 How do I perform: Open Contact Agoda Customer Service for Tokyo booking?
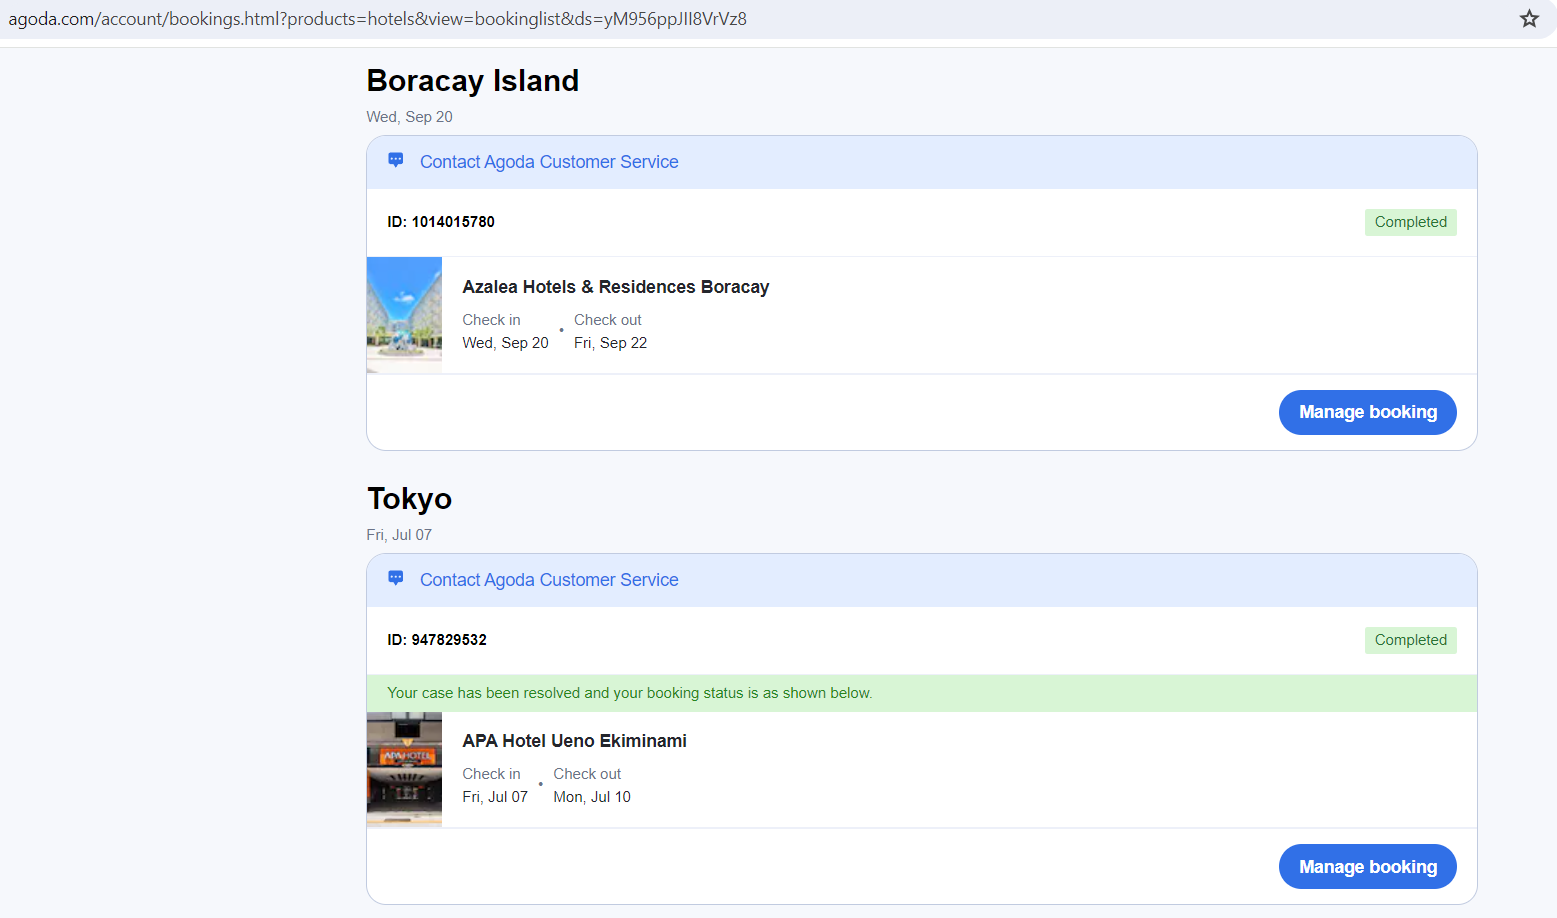(549, 580)
